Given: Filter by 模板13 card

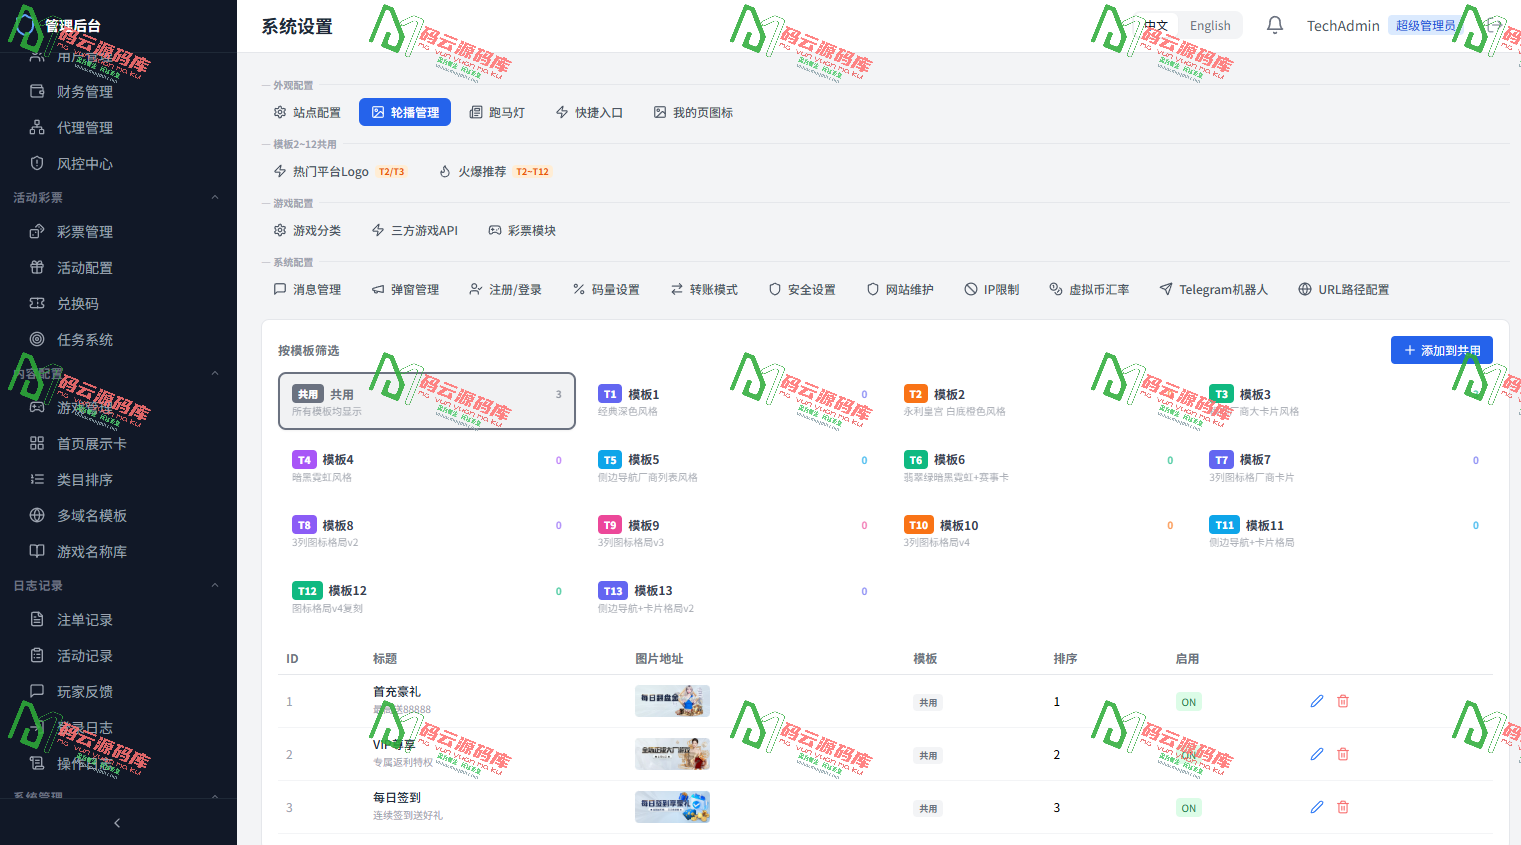Looking at the screenshot, I should [x=732, y=598].
